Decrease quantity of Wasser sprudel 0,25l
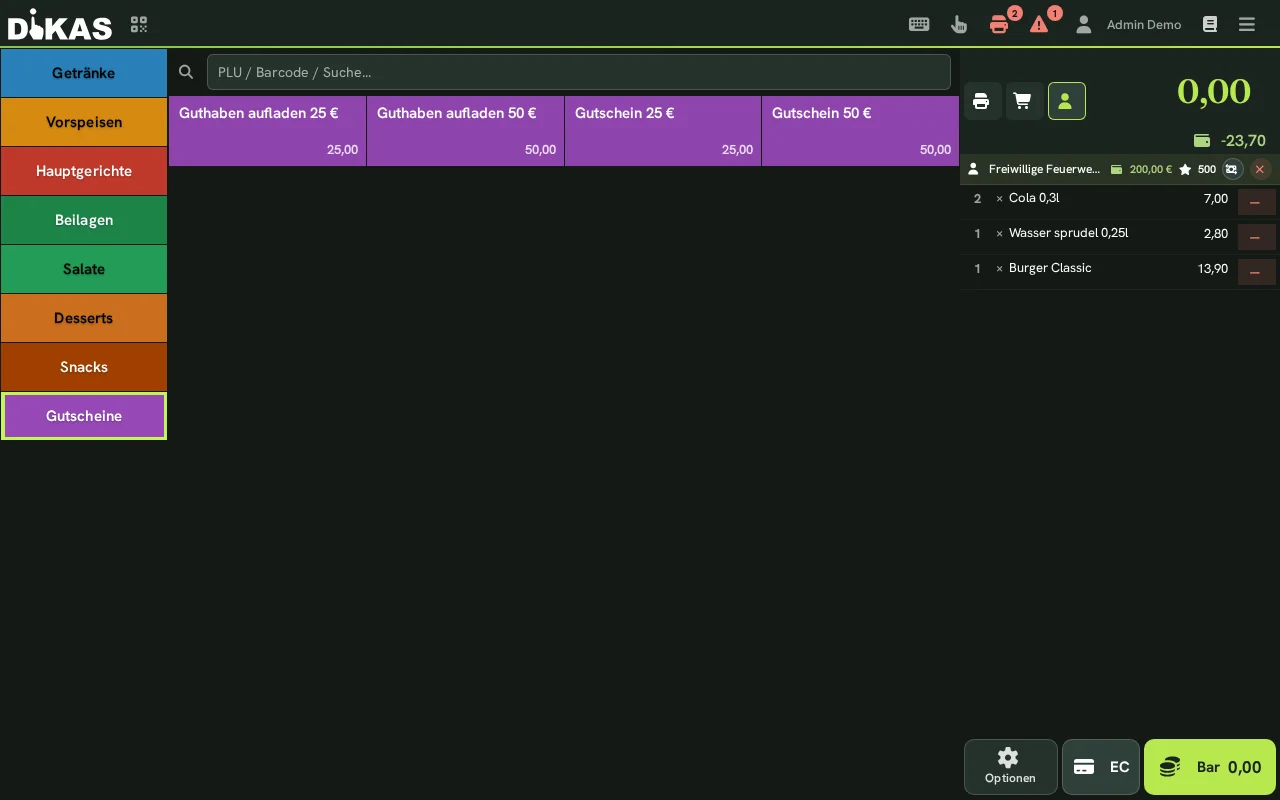Viewport: 1280px width, 800px height. (1256, 237)
